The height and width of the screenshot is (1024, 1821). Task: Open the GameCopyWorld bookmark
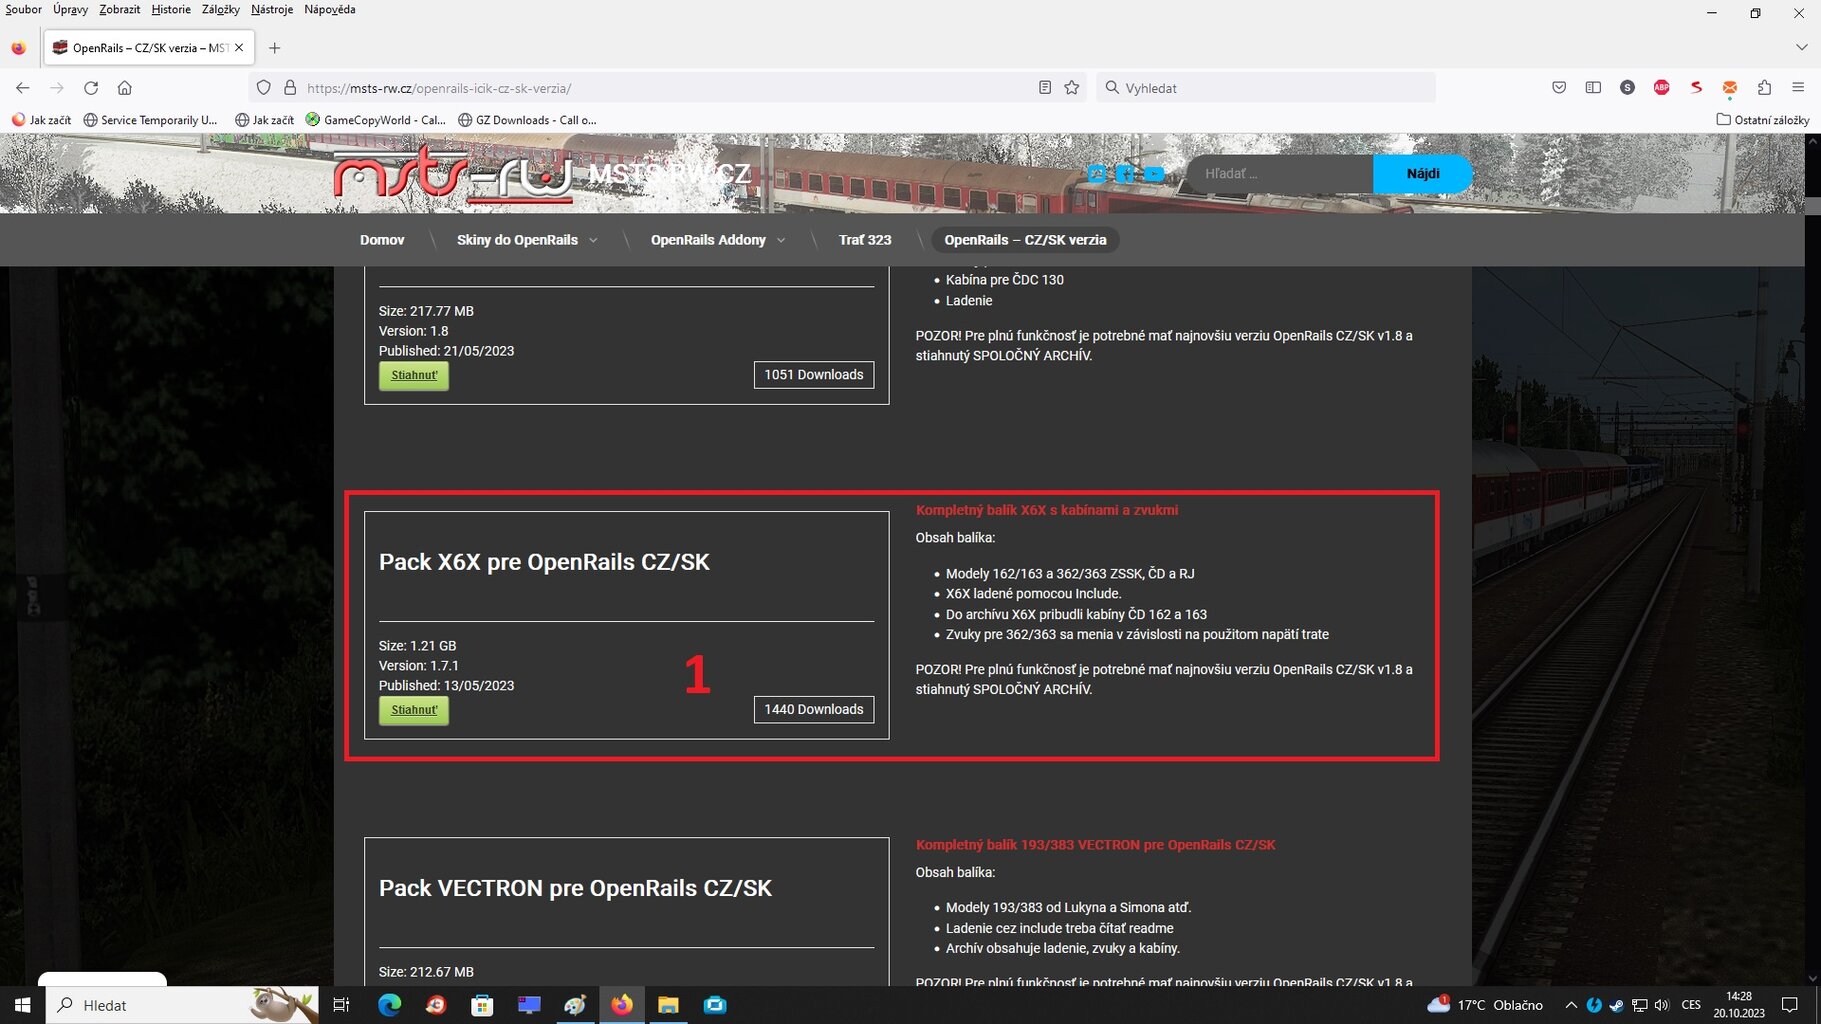pos(376,120)
